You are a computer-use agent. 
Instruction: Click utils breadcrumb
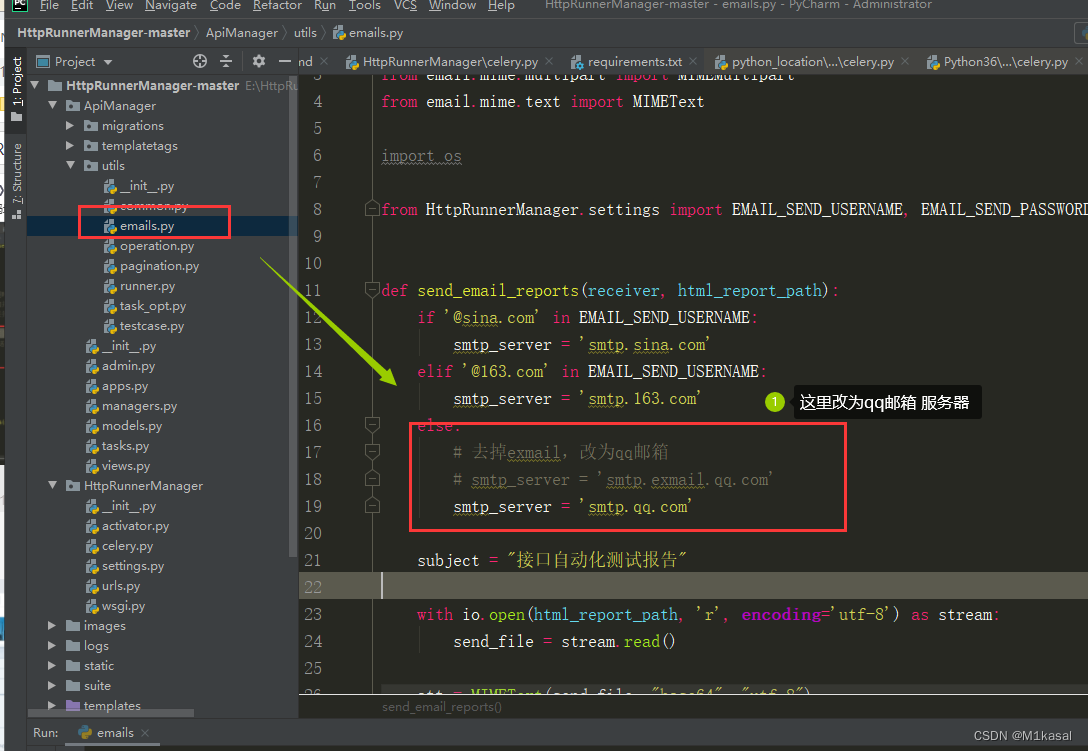tap(305, 33)
